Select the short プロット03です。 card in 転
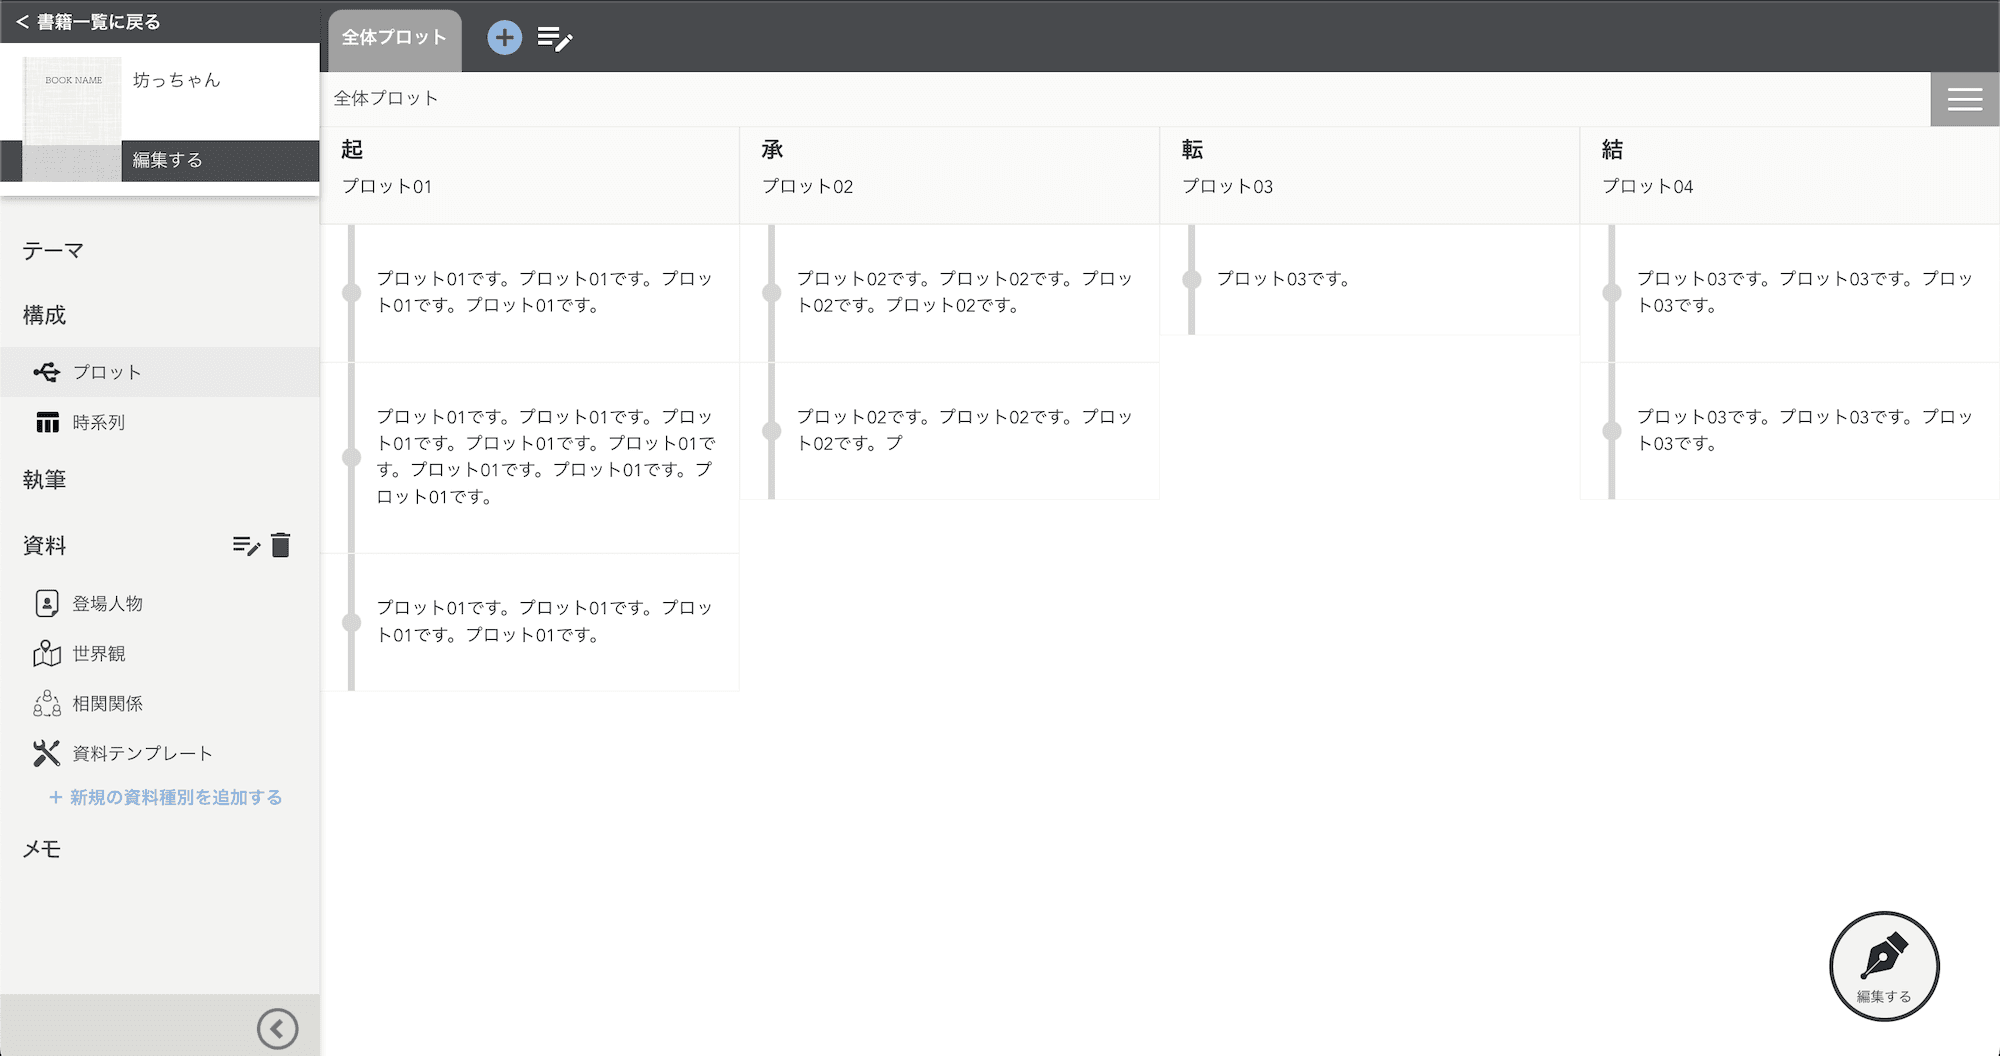The height and width of the screenshot is (1056, 2000). click(x=1370, y=280)
